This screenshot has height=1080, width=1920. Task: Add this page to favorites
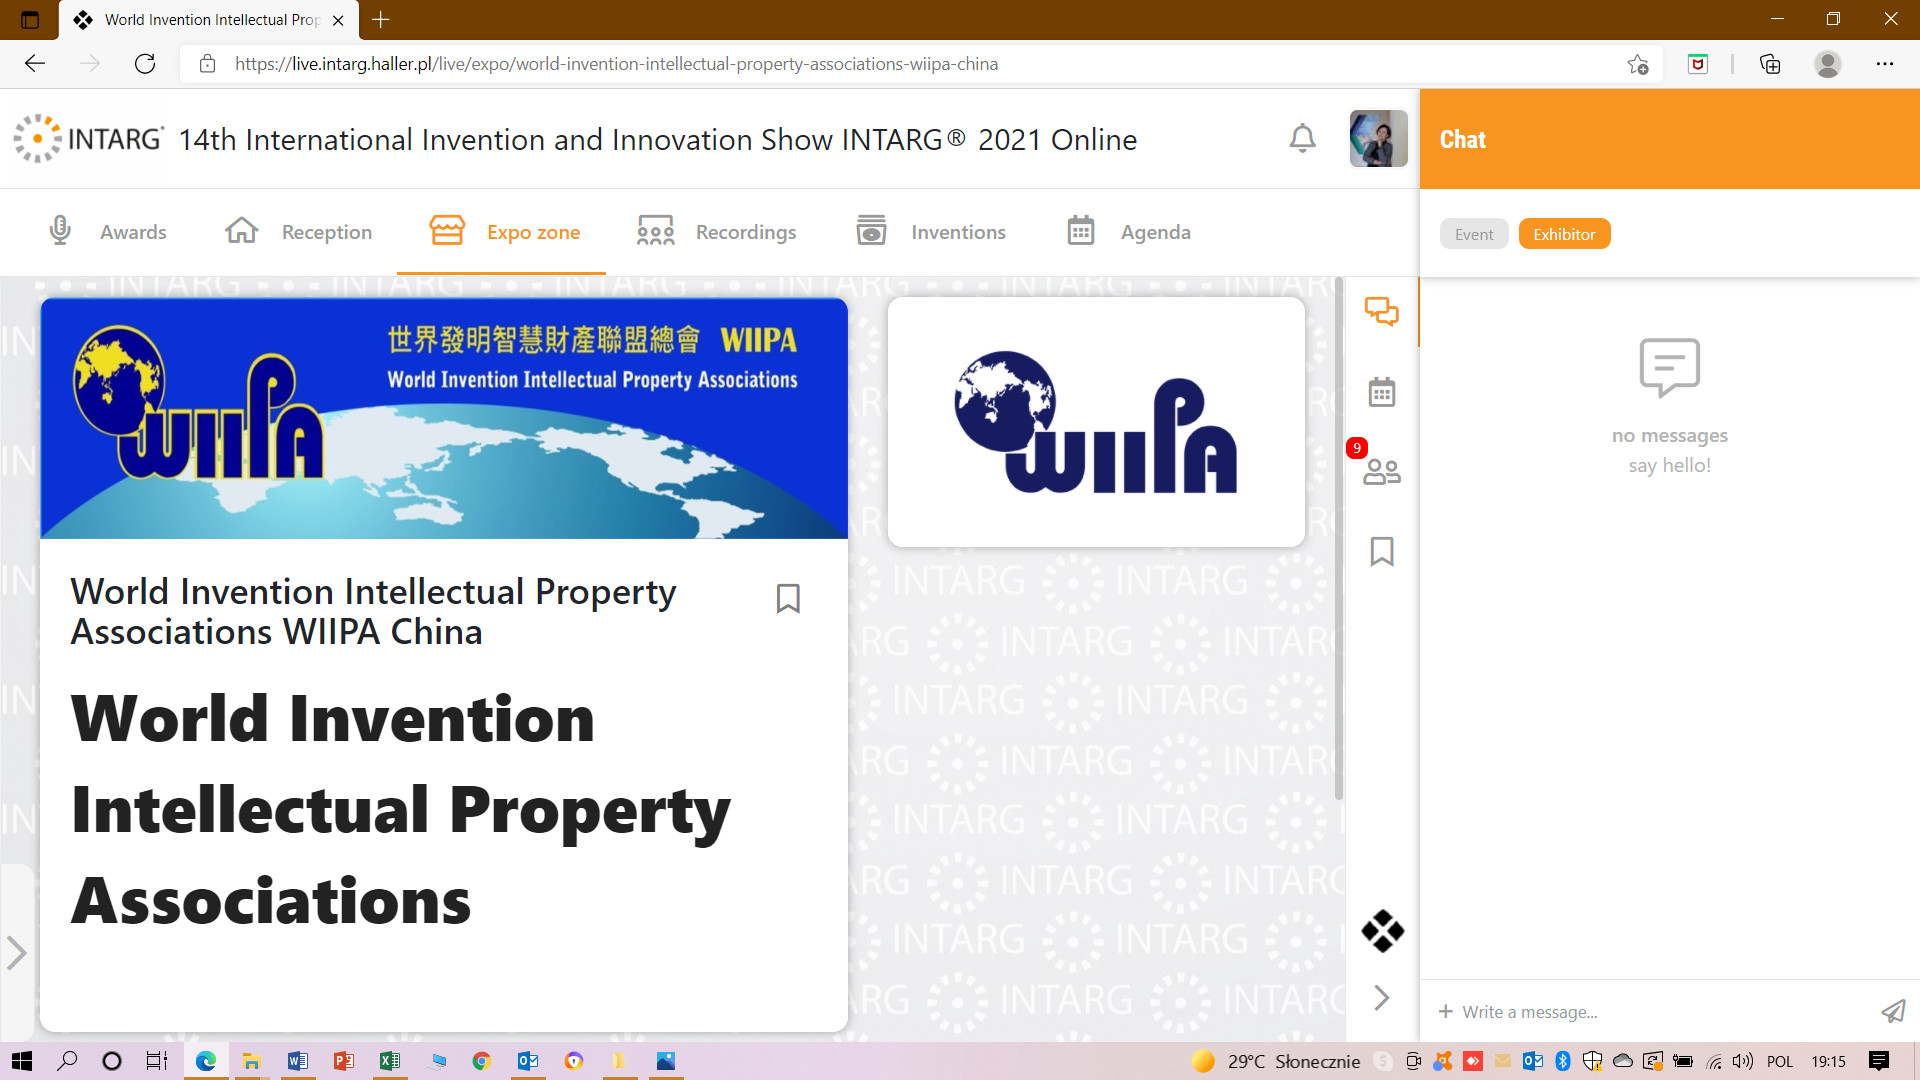tap(1637, 64)
